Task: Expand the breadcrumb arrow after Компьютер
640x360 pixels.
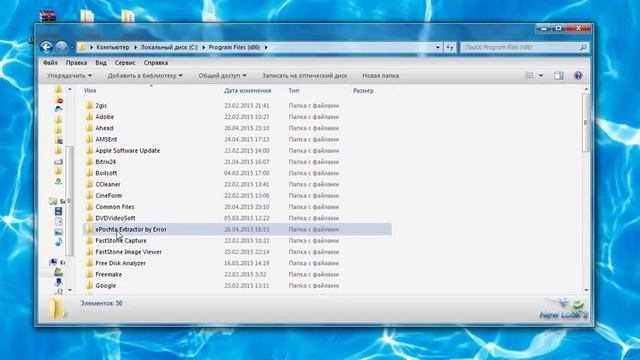Action: [x=135, y=47]
